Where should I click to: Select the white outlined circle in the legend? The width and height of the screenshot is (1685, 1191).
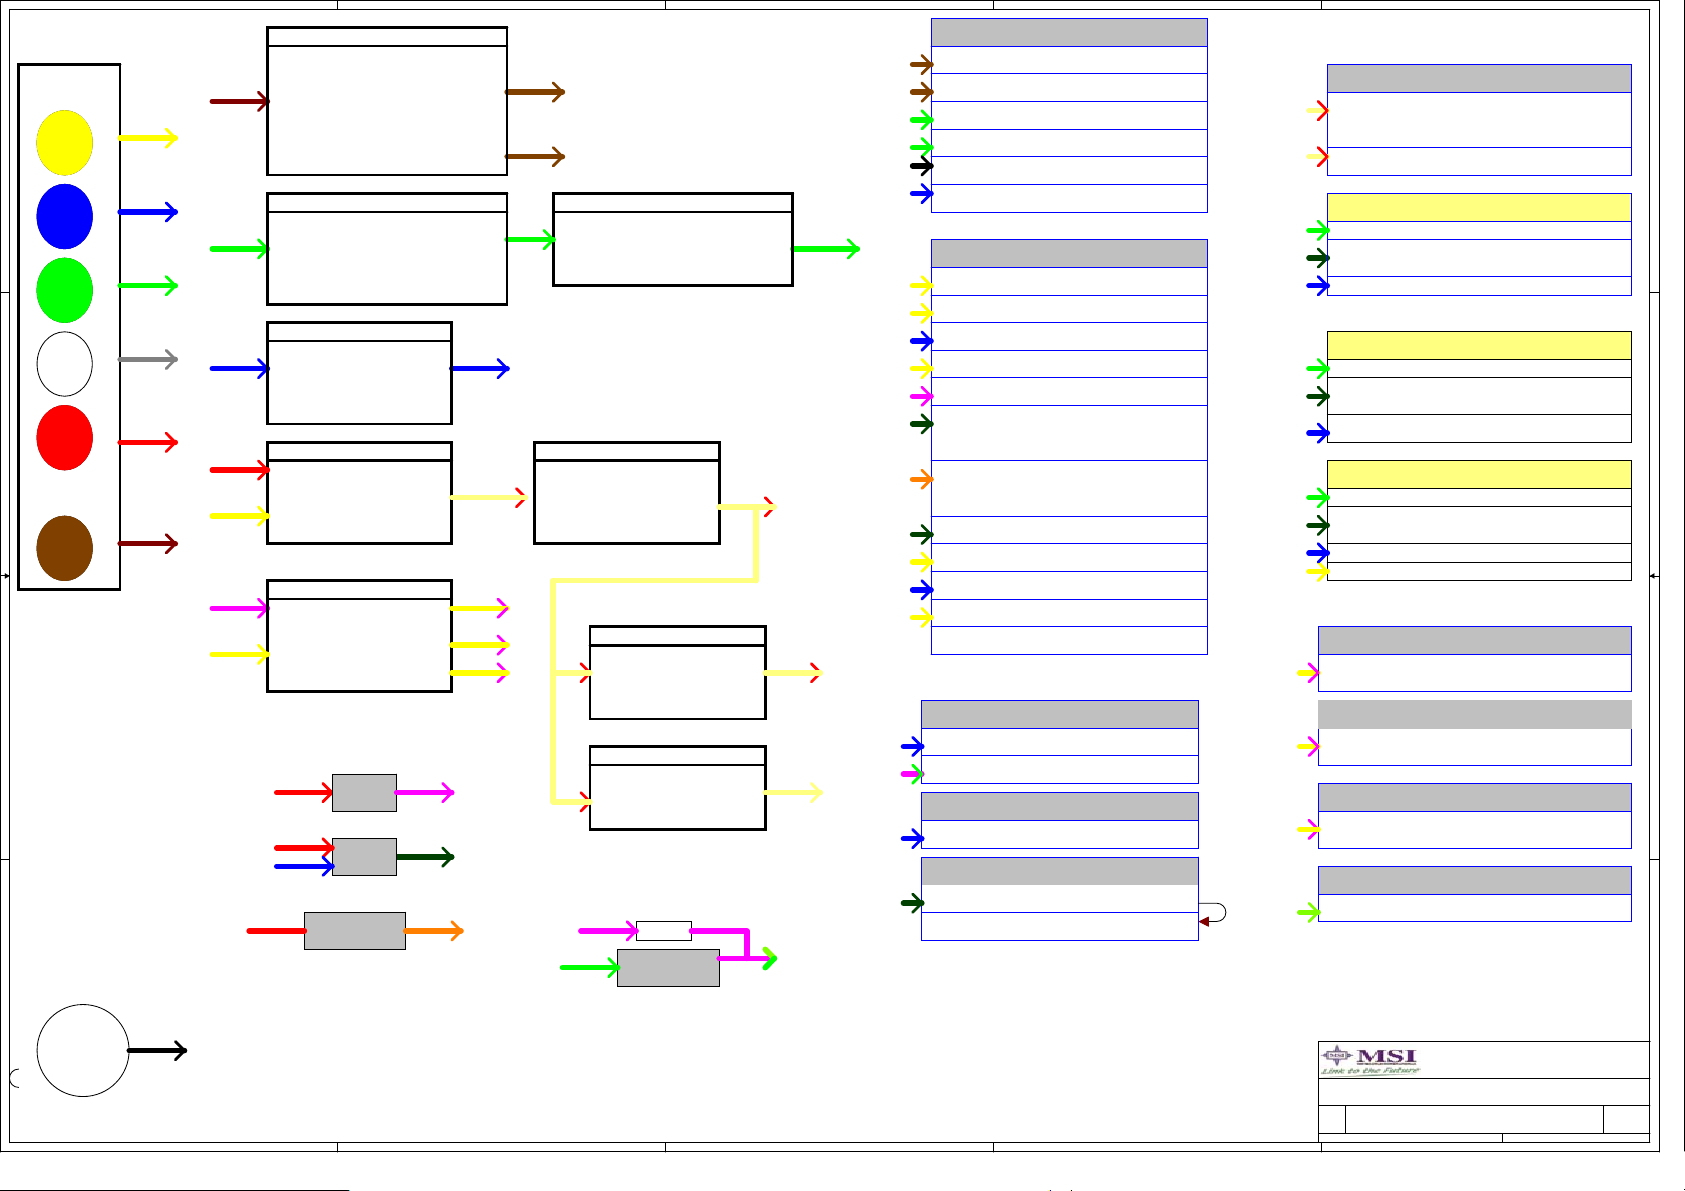point(65,364)
